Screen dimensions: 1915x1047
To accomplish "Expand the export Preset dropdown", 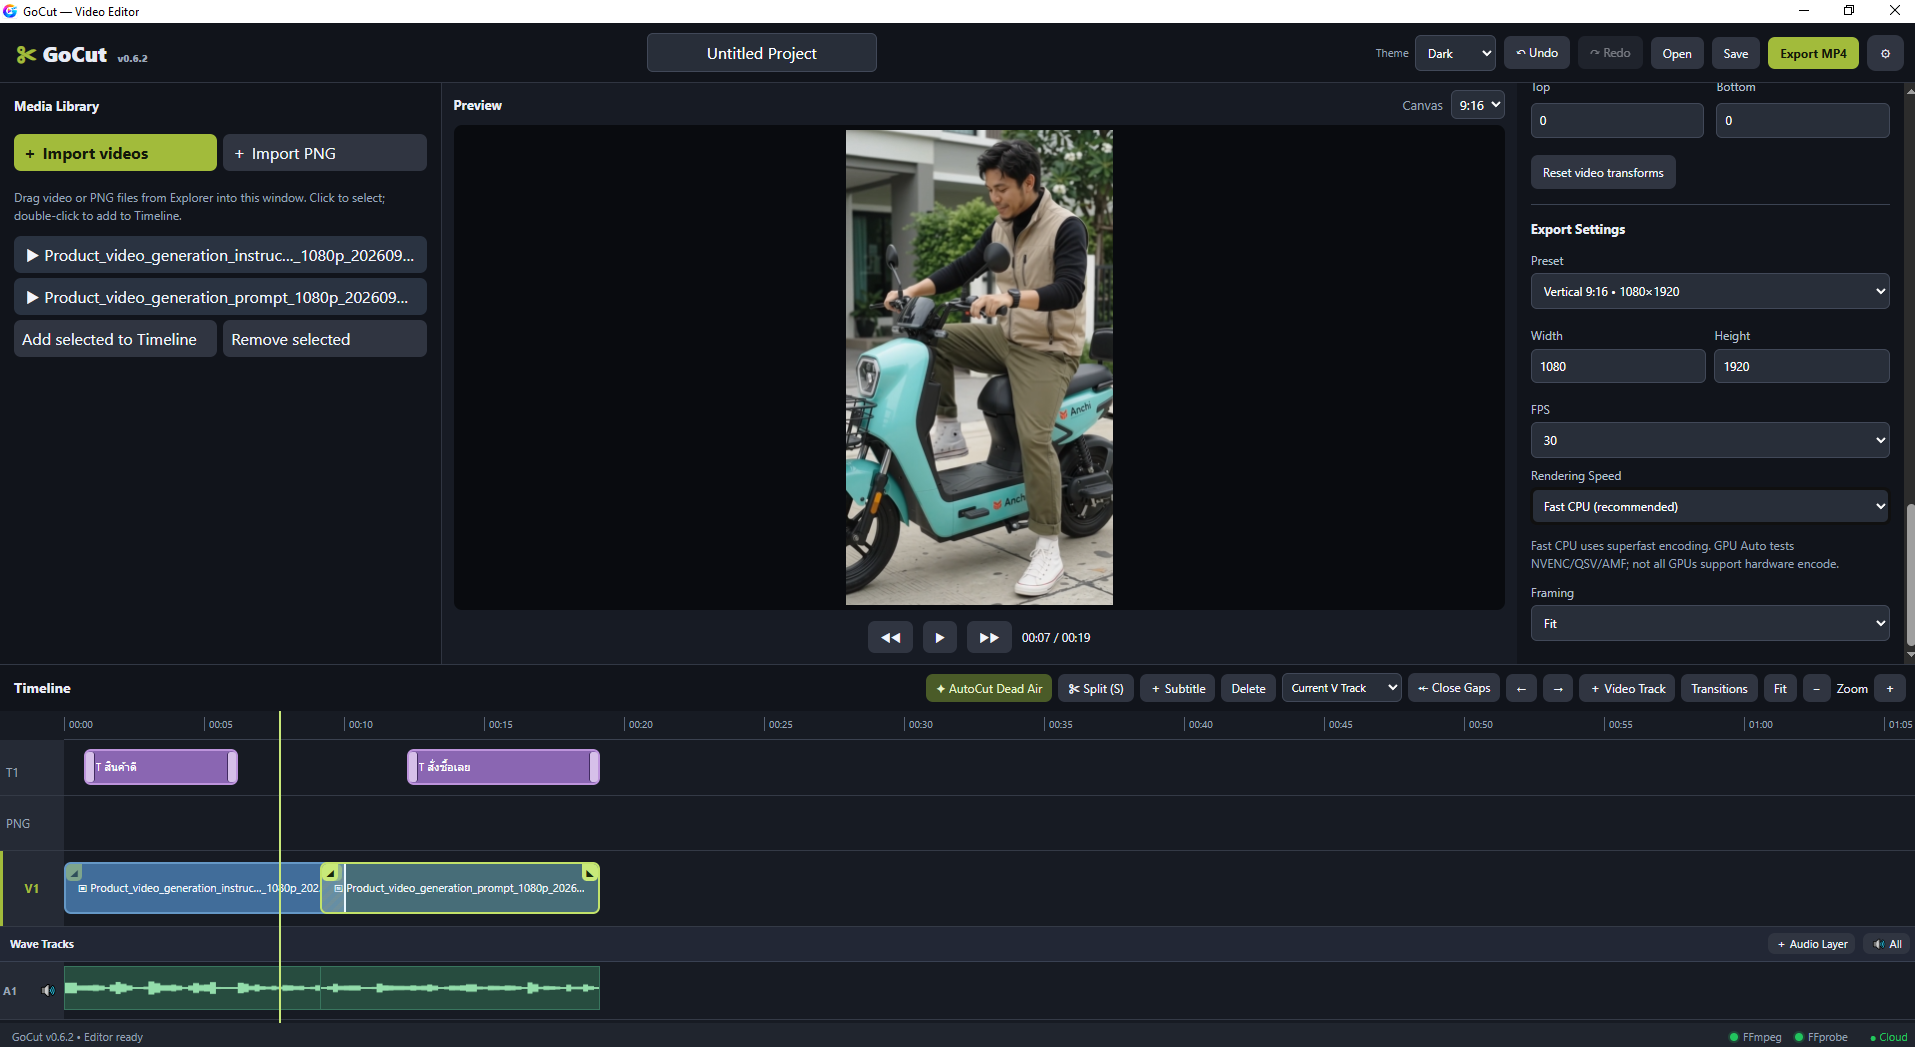I will [1710, 291].
